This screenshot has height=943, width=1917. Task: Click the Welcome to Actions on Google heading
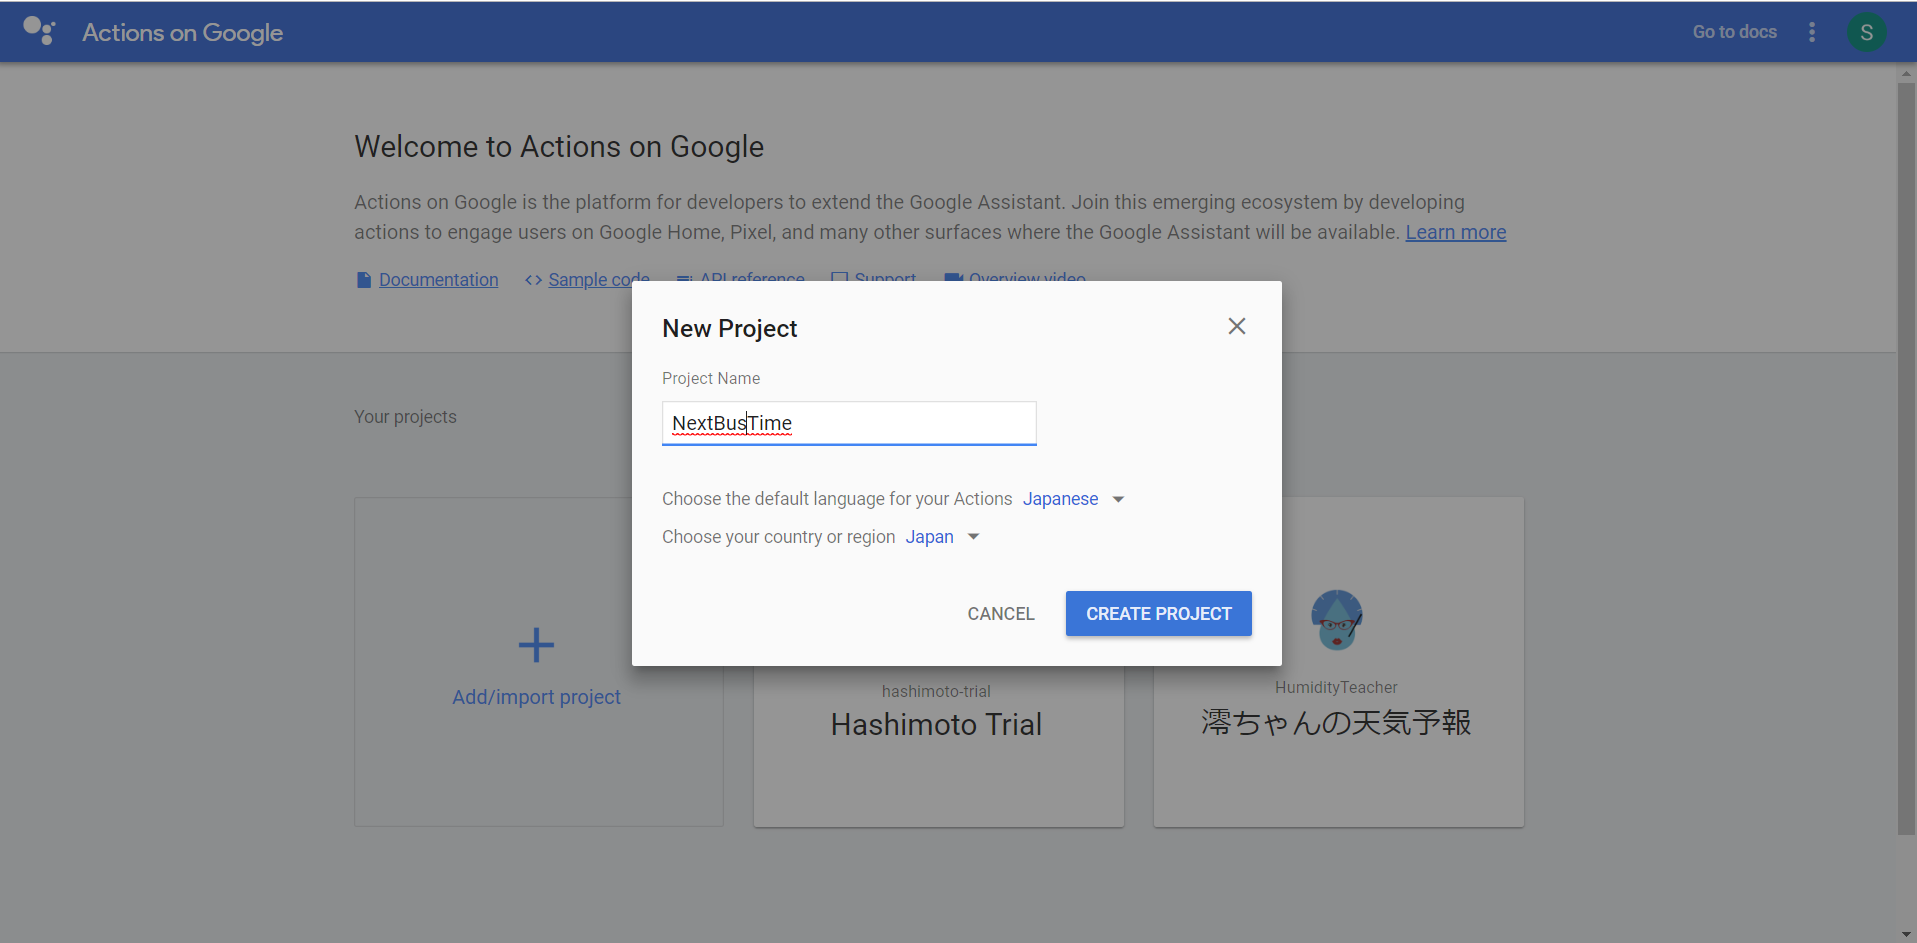(559, 147)
